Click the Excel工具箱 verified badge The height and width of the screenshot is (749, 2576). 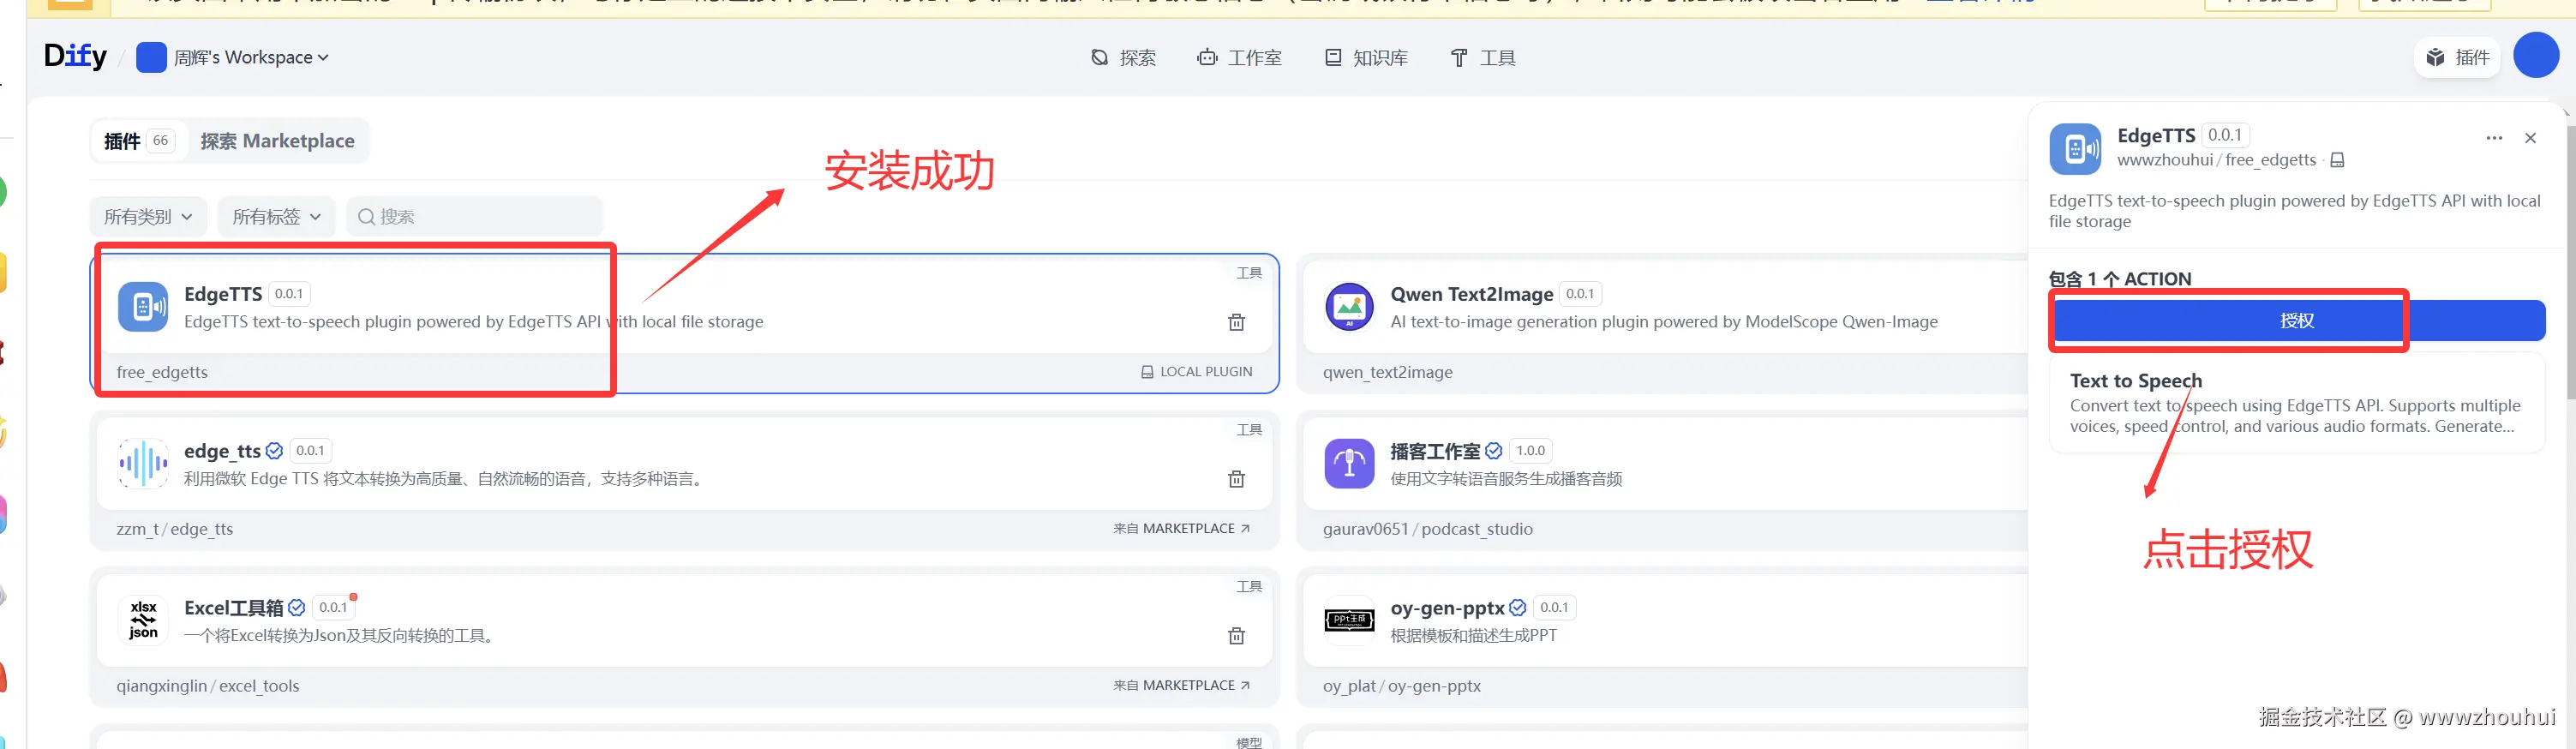(297, 608)
